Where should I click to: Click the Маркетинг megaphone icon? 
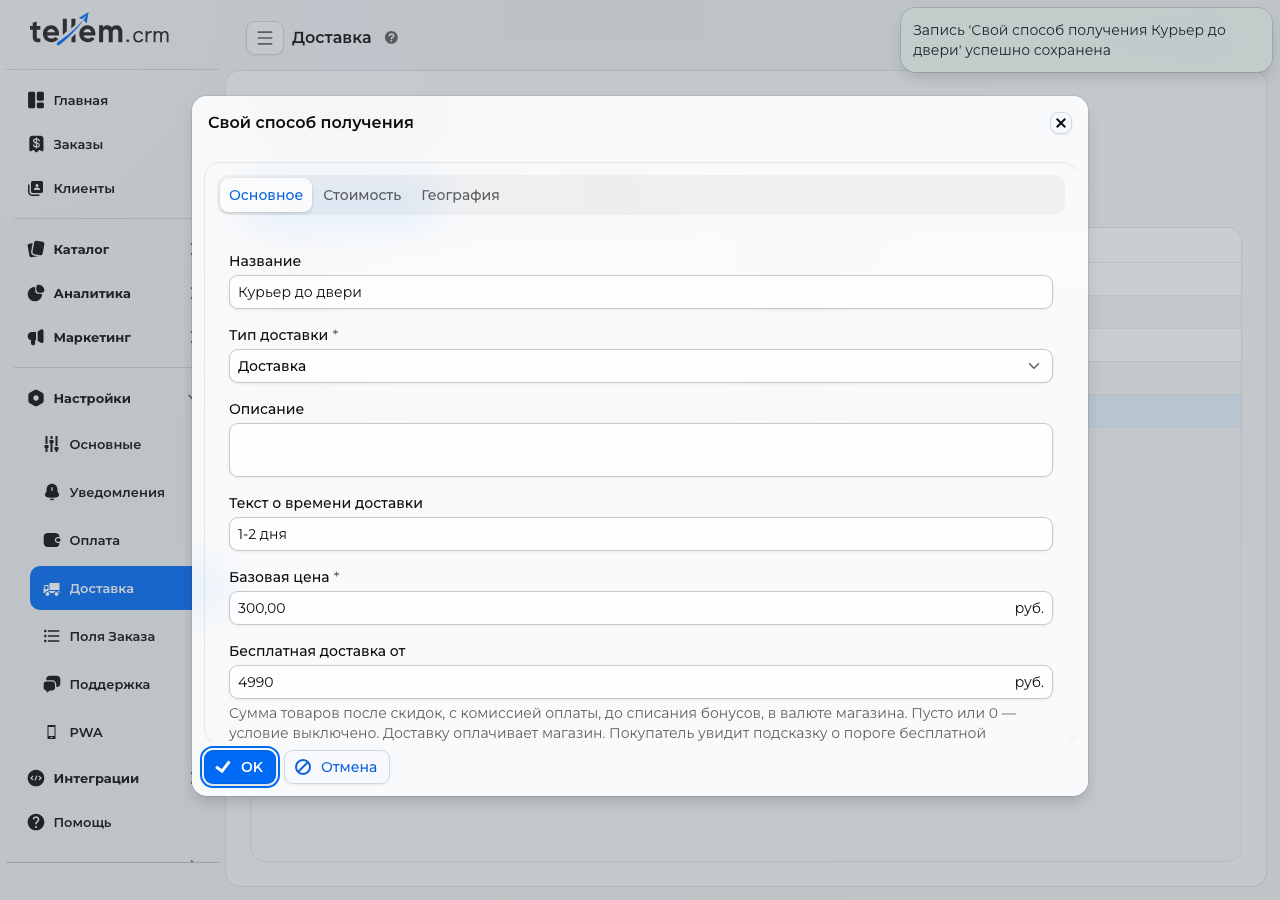[x=36, y=337]
